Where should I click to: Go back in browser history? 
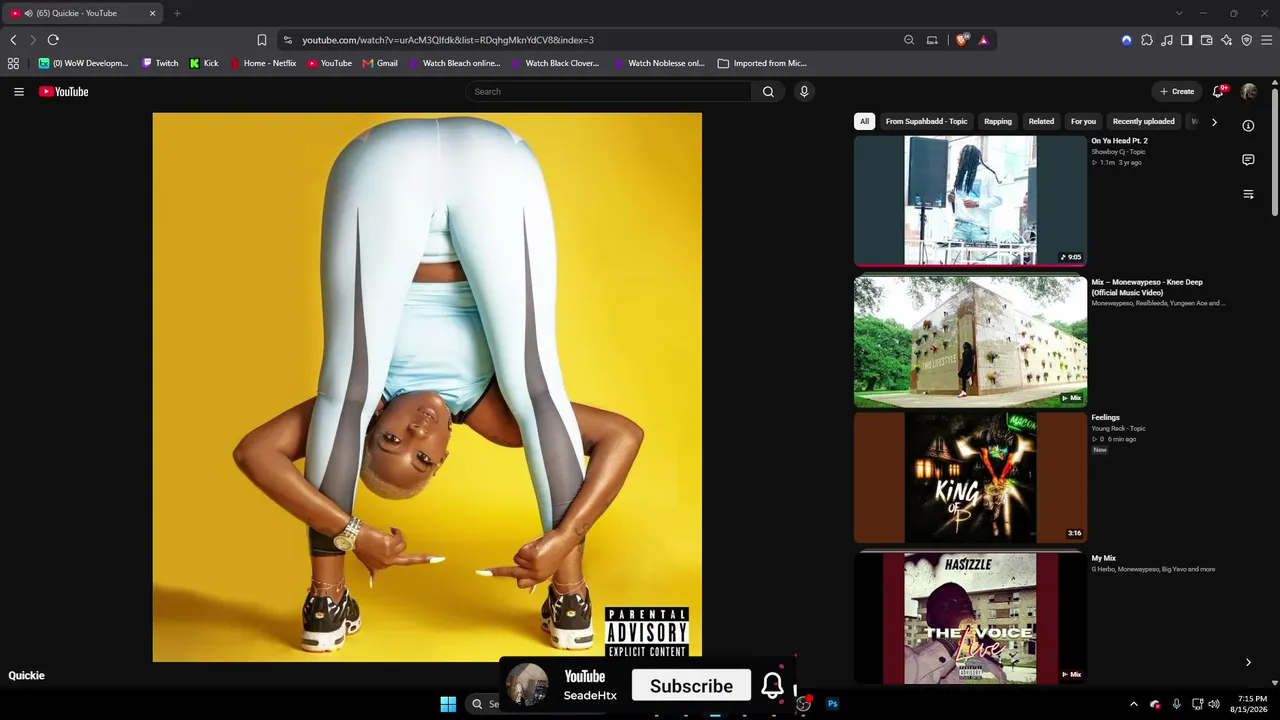tap(13, 40)
